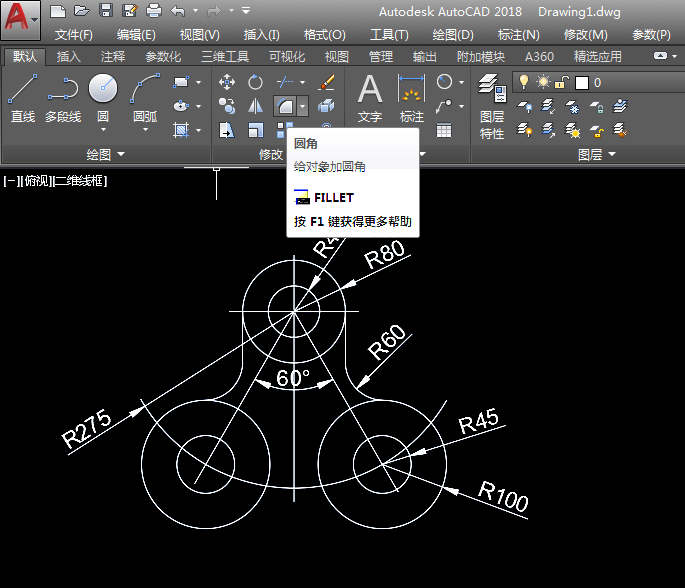Screen dimensions: 685x588
Task: Click the white layer color swatch
Action: [x=581, y=82]
